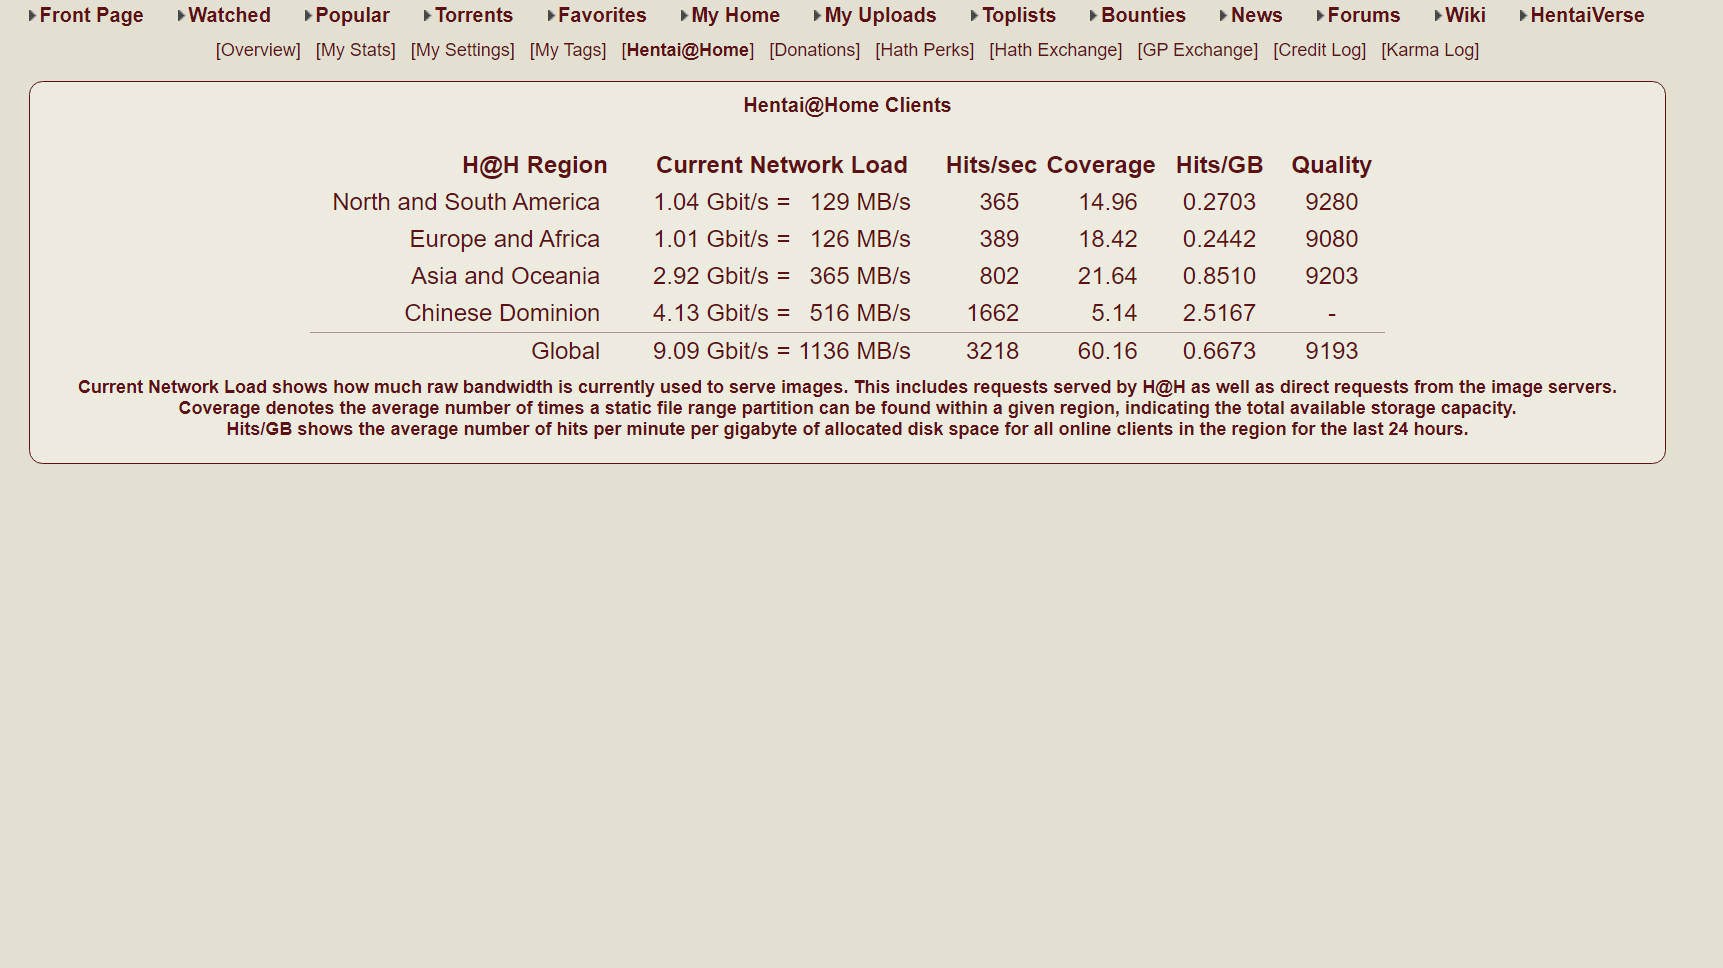This screenshot has width=1723, height=968.
Task: Open the Popular section
Action: pos(352,15)
